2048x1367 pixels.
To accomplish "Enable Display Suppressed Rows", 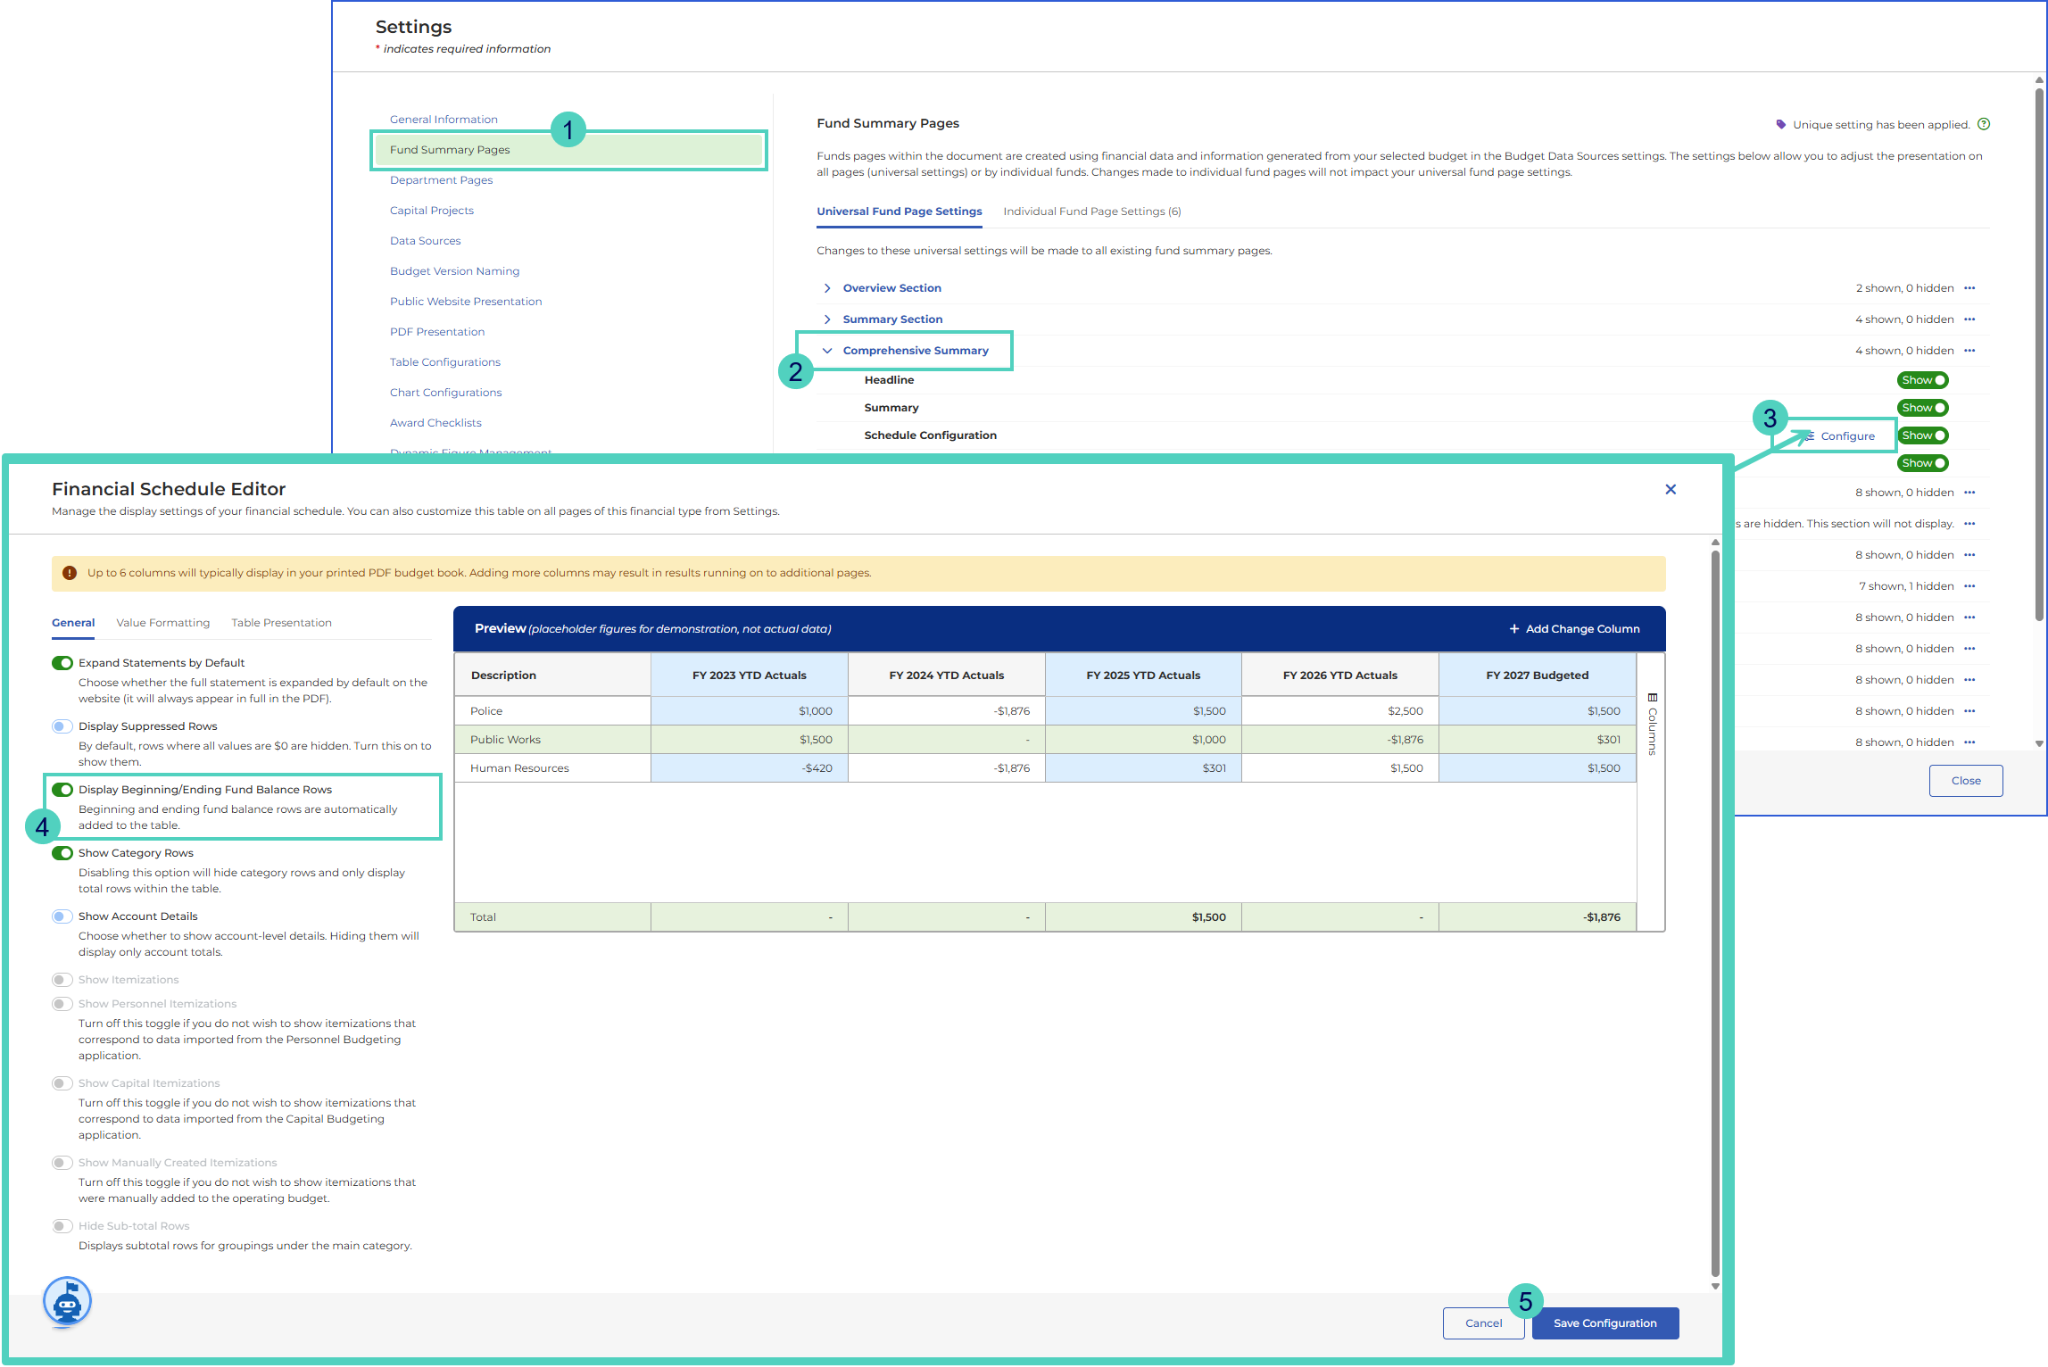I will point(62,726).
